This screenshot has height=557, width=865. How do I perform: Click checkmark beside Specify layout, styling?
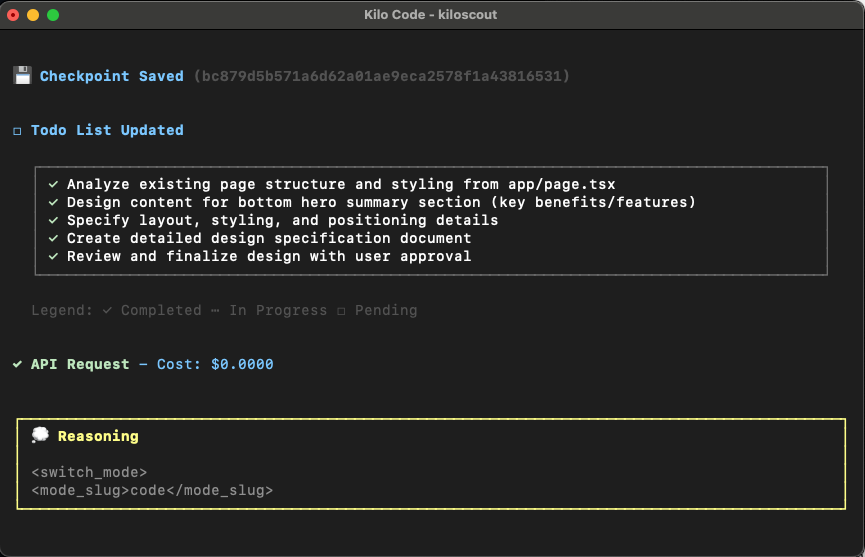tap(54, 220)
